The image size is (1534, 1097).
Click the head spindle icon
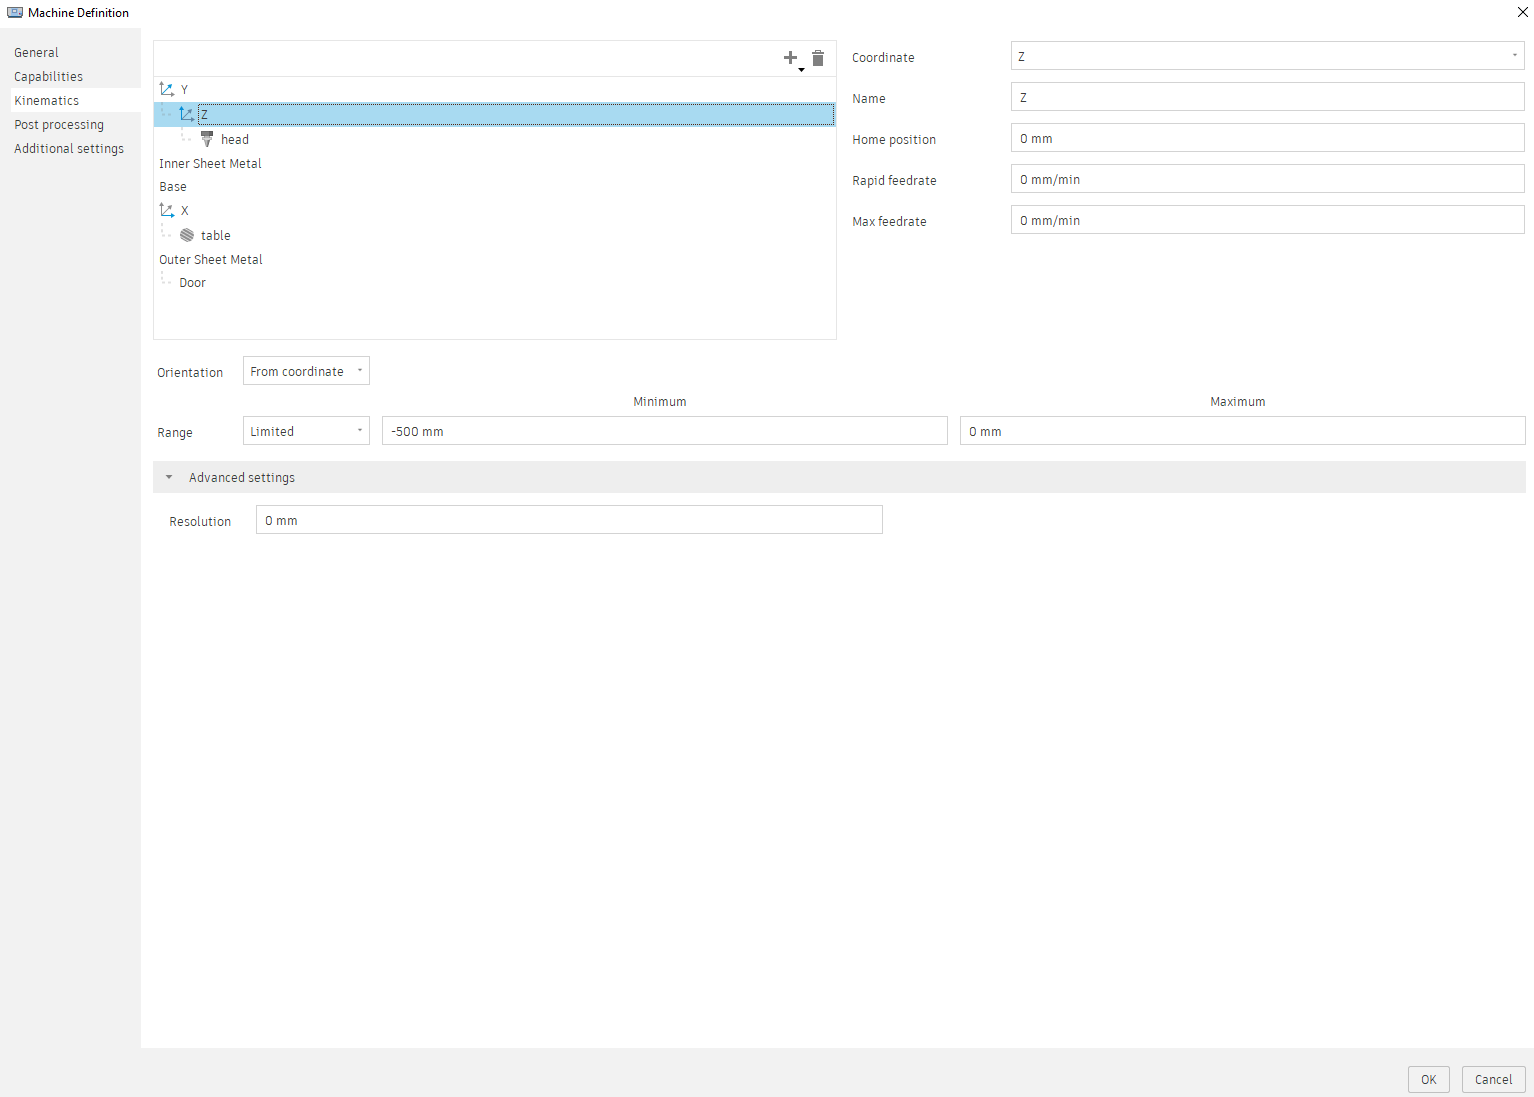point(207,139)
